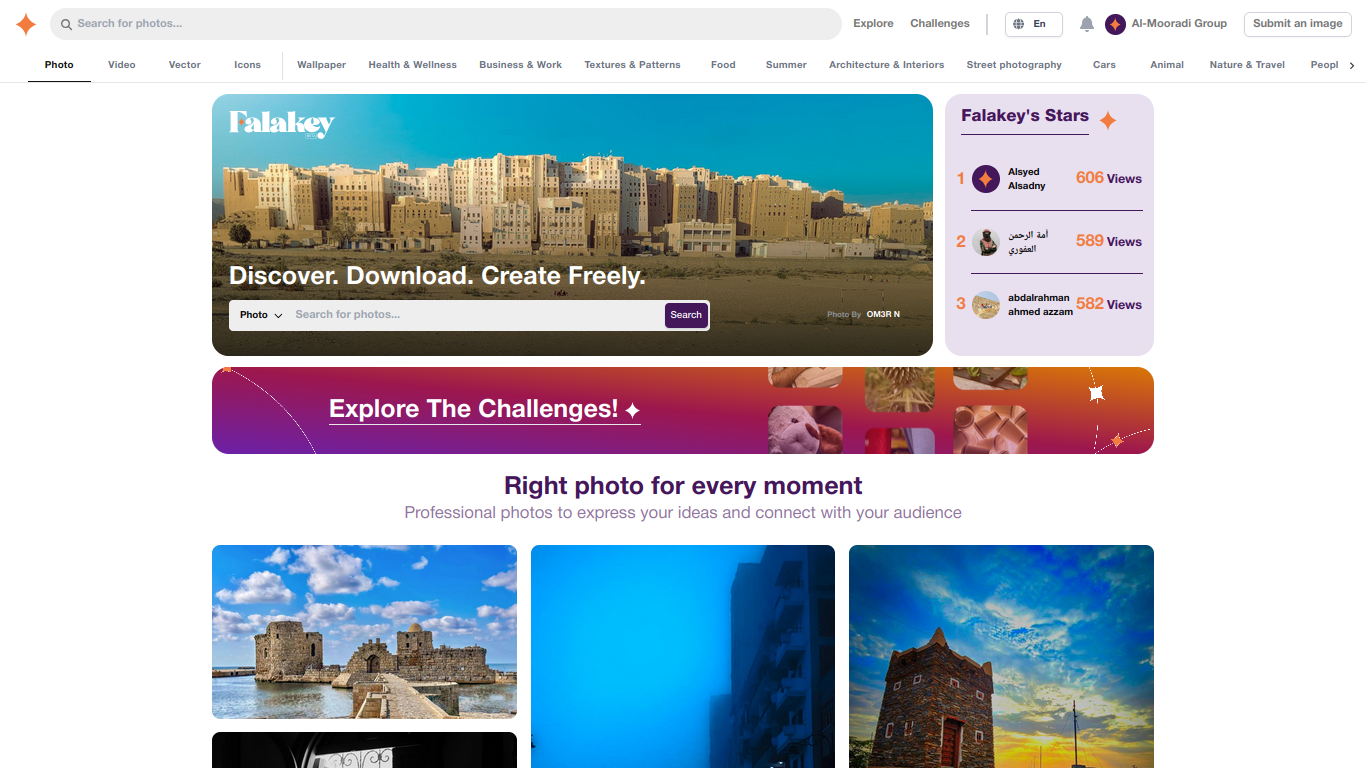Open Alsyed Alsadny's star avatar
The height and width of the screenshot is (768, 1366).
click(986, 179)
